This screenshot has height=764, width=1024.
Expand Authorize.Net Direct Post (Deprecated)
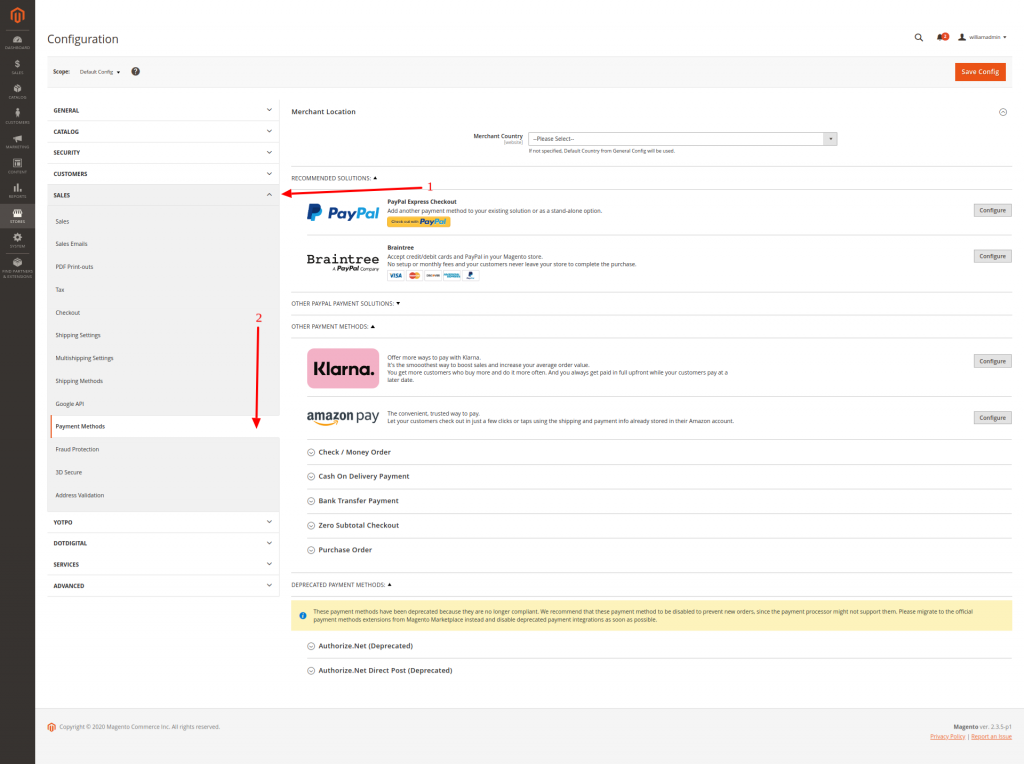[x=385, y=670]
